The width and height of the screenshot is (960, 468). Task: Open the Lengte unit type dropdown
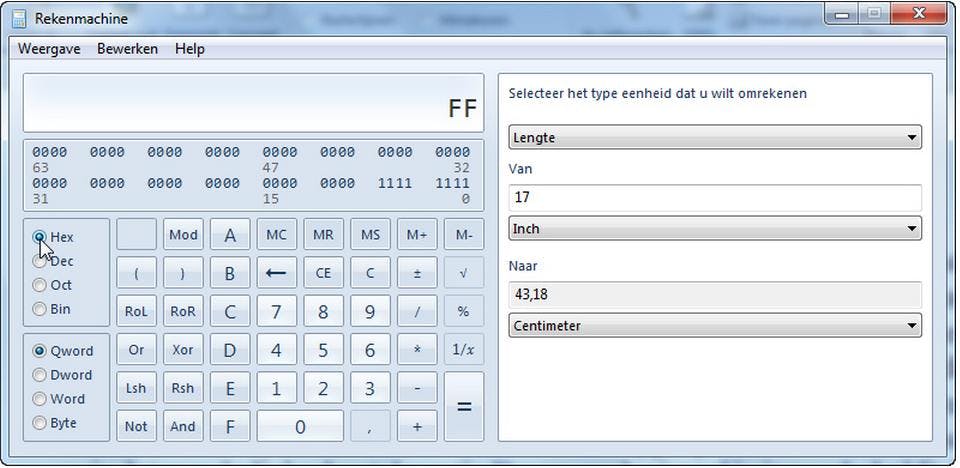[x=714, y=137]
